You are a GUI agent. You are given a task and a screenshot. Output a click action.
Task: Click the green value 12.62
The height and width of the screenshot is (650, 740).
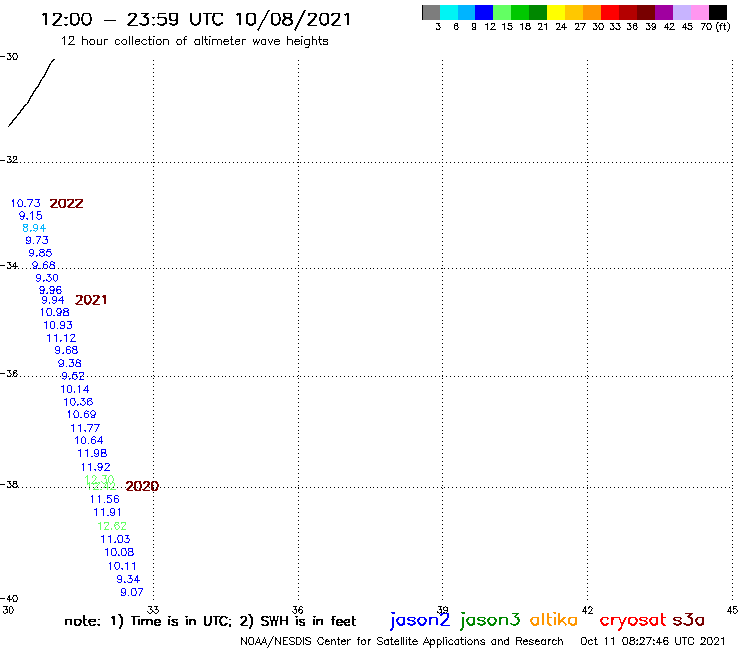[x=112, y=526]
